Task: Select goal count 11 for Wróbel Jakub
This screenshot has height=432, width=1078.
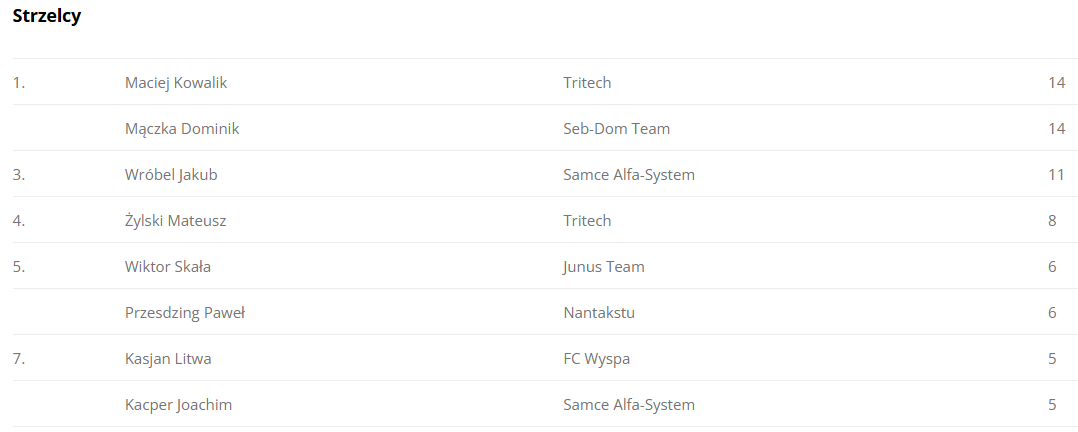Action: pos(1056,175)
